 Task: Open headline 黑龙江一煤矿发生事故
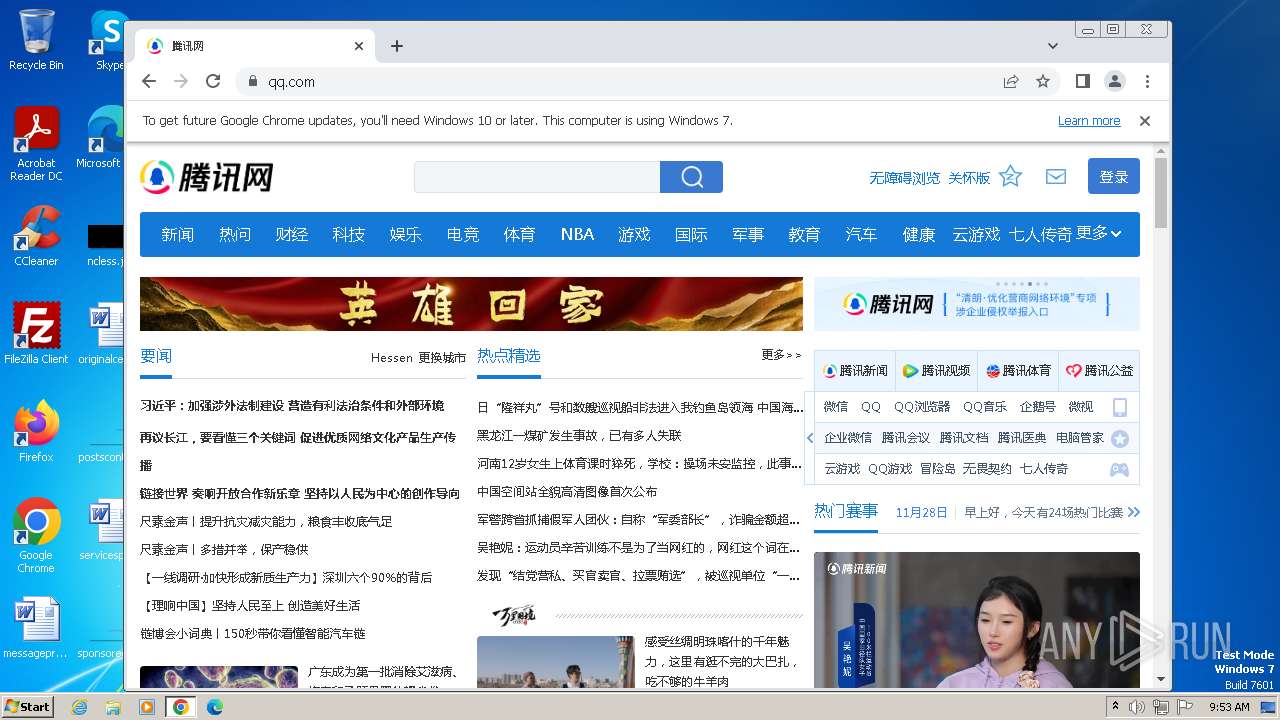click(x=579, y=436)
